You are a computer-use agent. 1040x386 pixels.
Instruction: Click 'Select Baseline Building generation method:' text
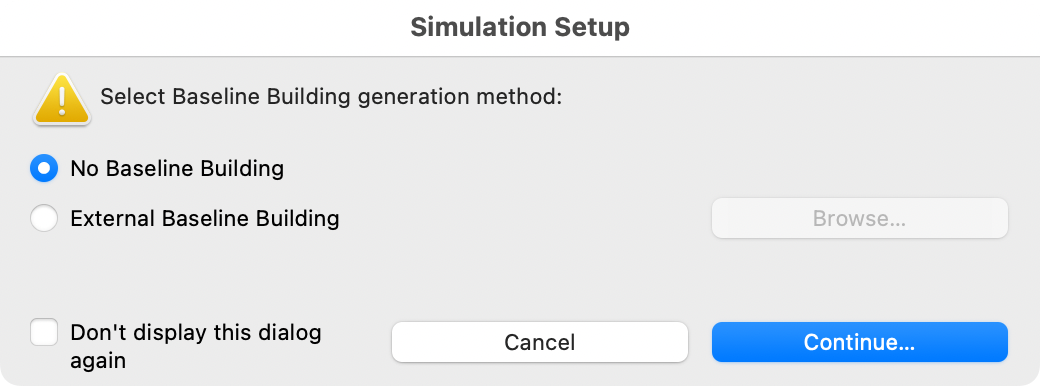331,97
